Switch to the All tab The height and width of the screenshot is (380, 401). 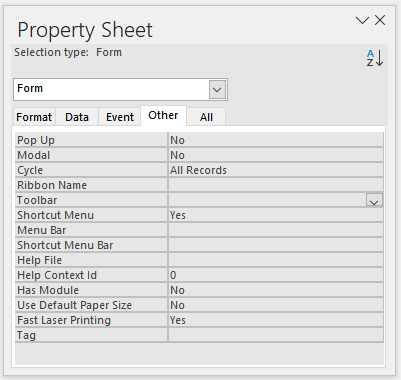206,117
